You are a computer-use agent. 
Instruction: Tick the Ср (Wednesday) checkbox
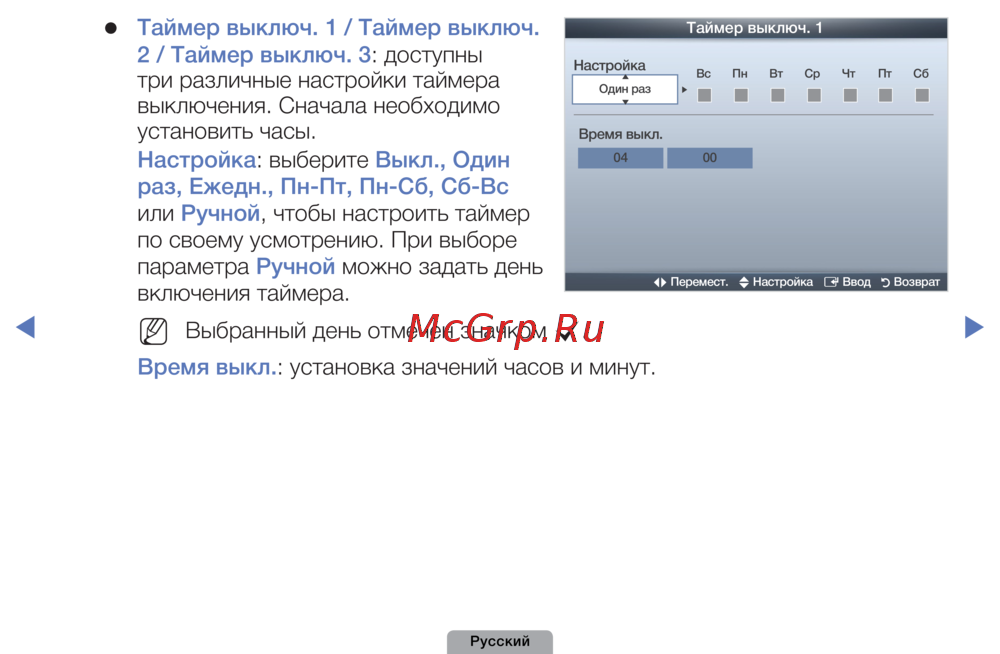813,96
